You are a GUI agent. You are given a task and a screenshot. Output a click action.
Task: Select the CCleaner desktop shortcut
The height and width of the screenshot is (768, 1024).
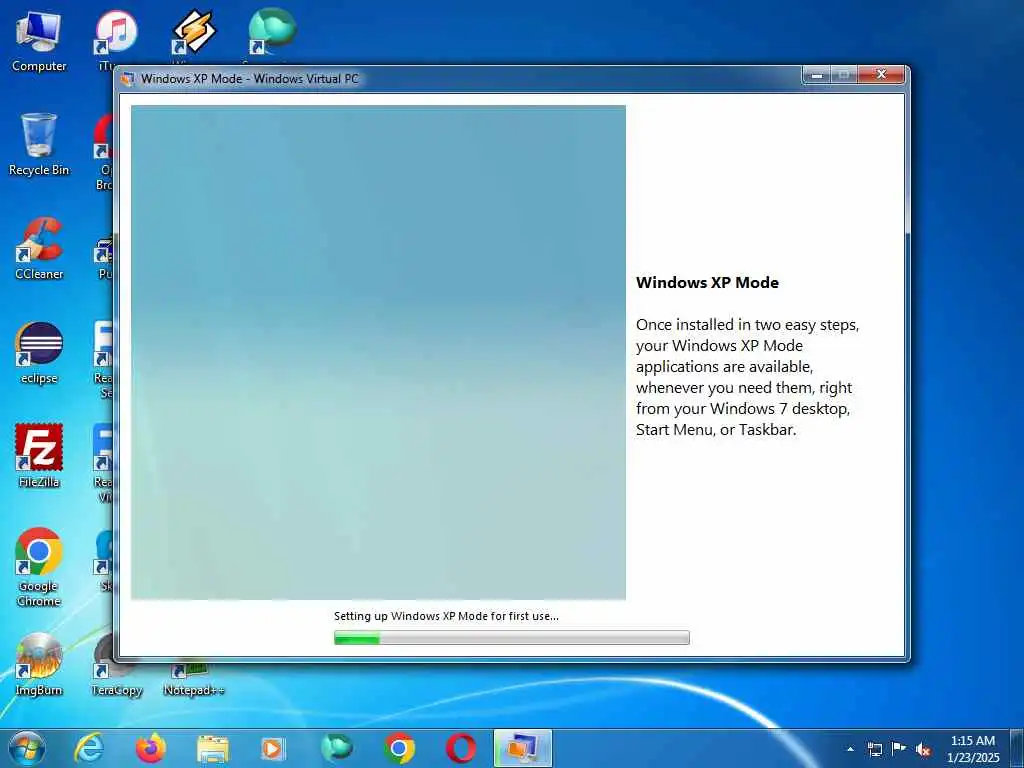pos(39,249)
